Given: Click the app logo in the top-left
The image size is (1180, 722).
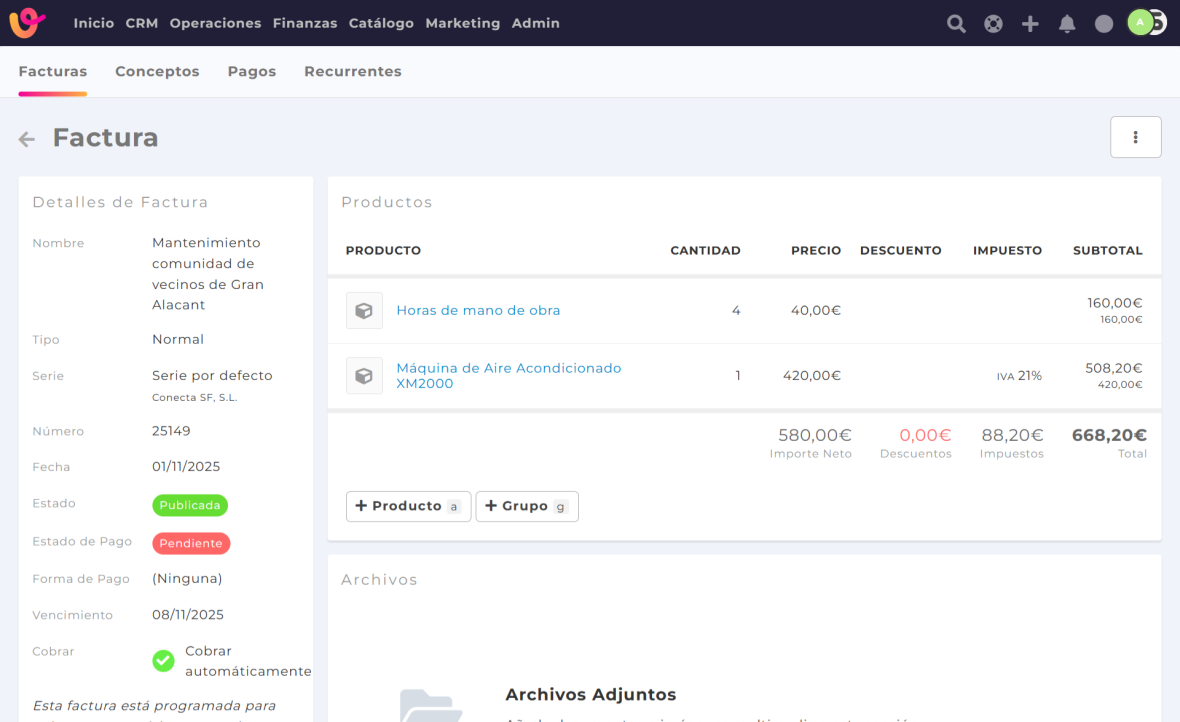Looking at the screenshot, I should tap(27, 23).
